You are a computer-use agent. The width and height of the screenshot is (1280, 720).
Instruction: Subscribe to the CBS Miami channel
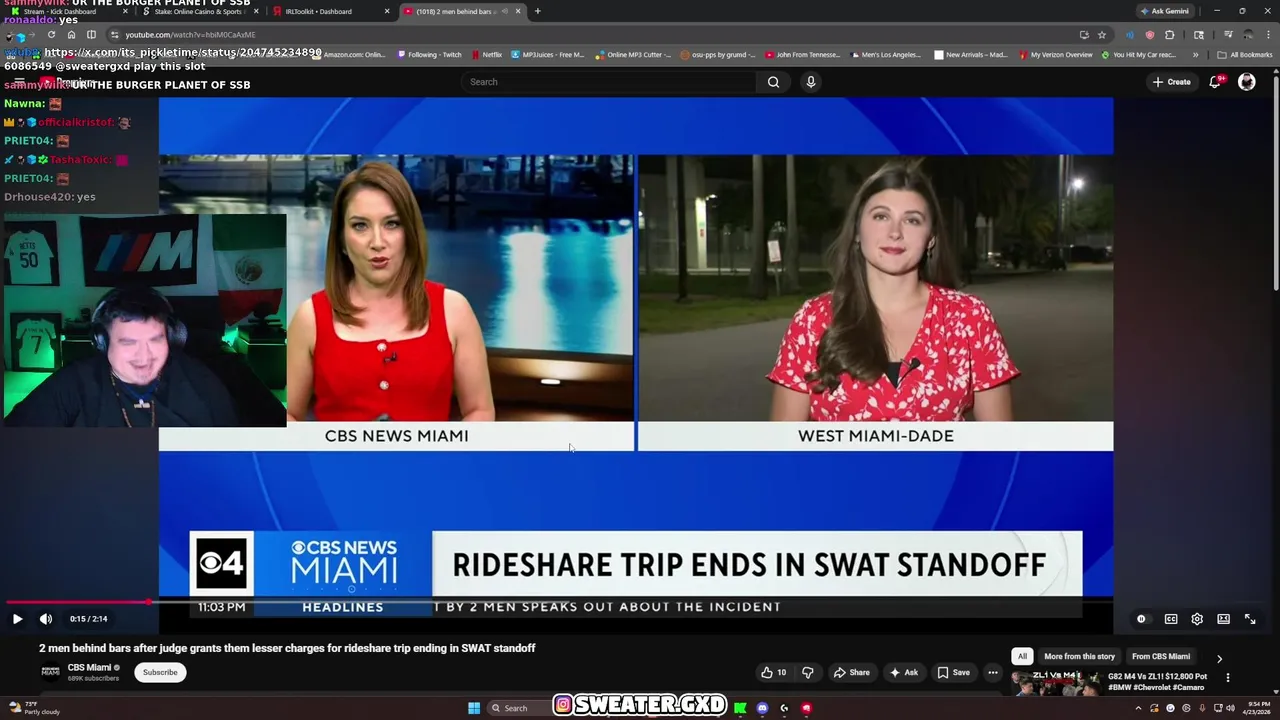coord(160,672)
